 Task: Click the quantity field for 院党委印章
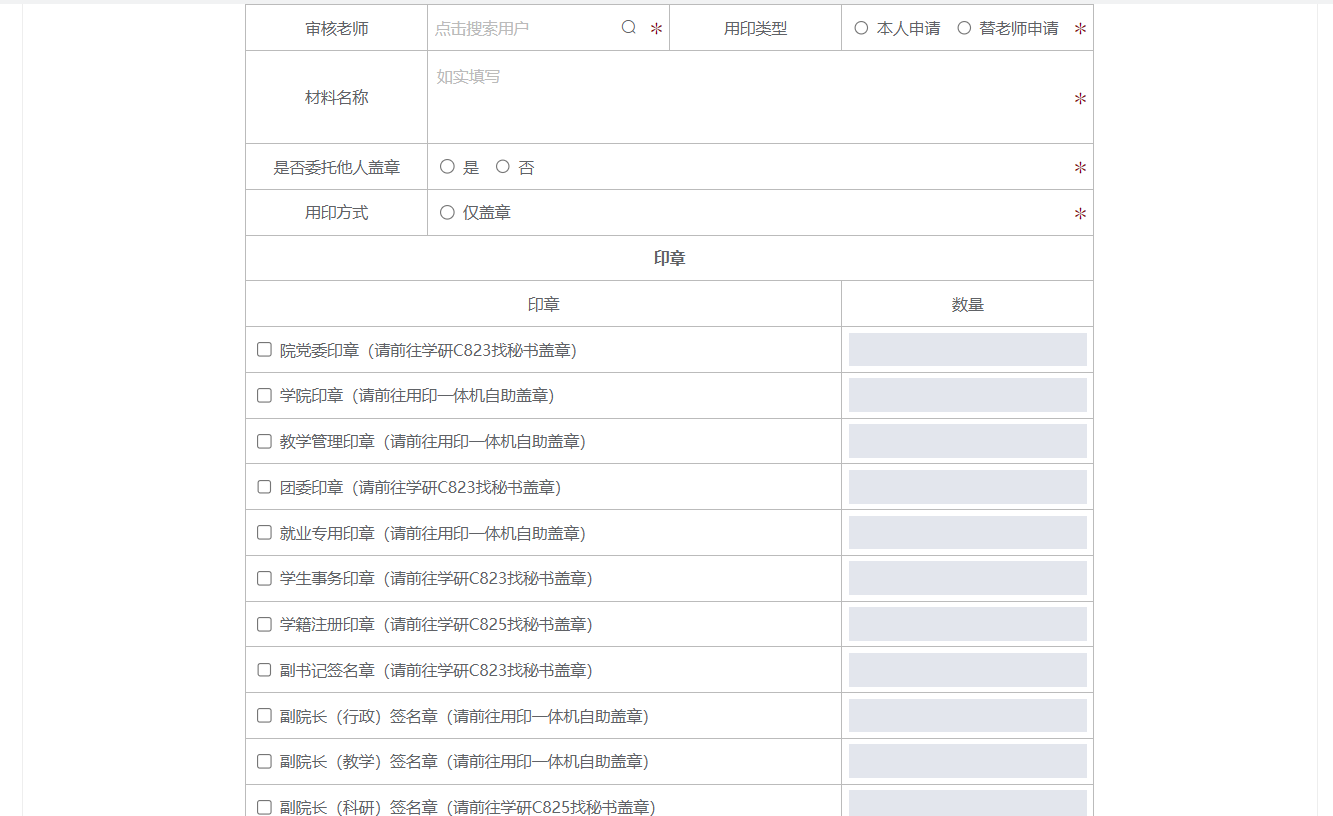(x=967, y=350)
